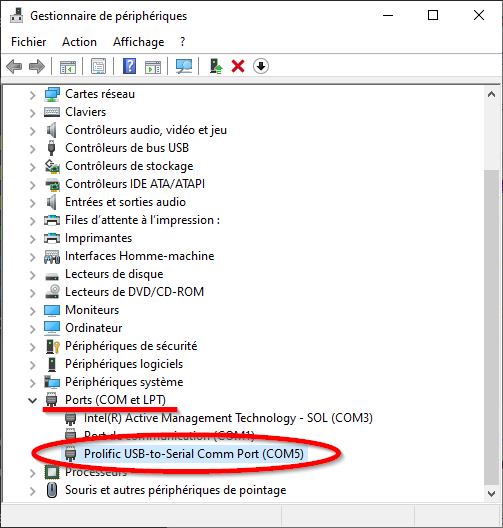The width and height of the screenshot is (503, 528).
Task: Click the scan for hardware changes icon
Action: coord(184,66)
